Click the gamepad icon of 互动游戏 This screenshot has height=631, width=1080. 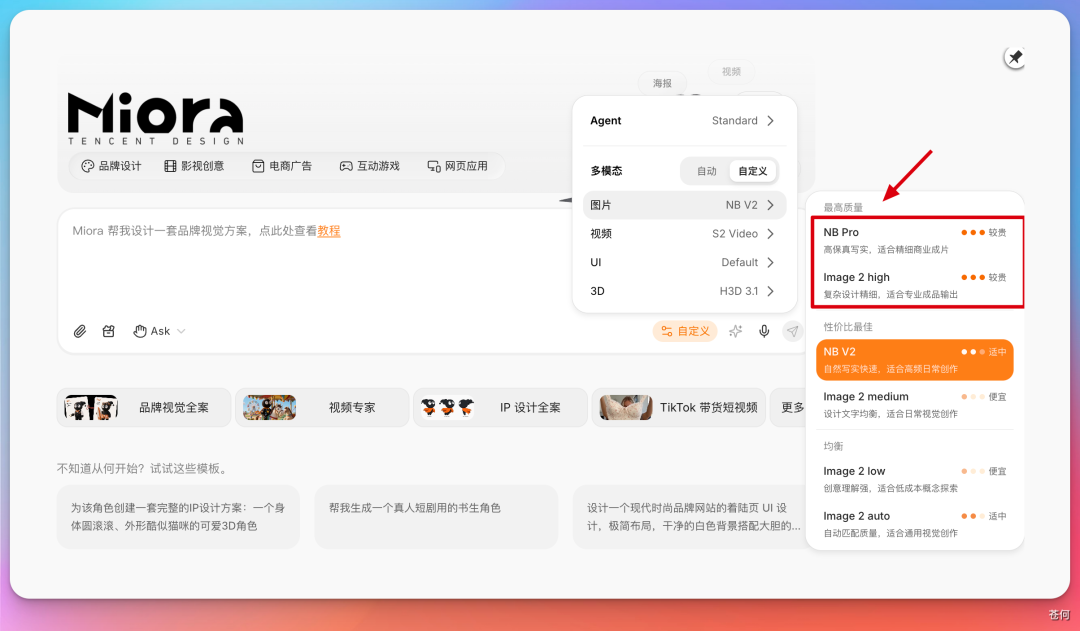pos(346,166)
